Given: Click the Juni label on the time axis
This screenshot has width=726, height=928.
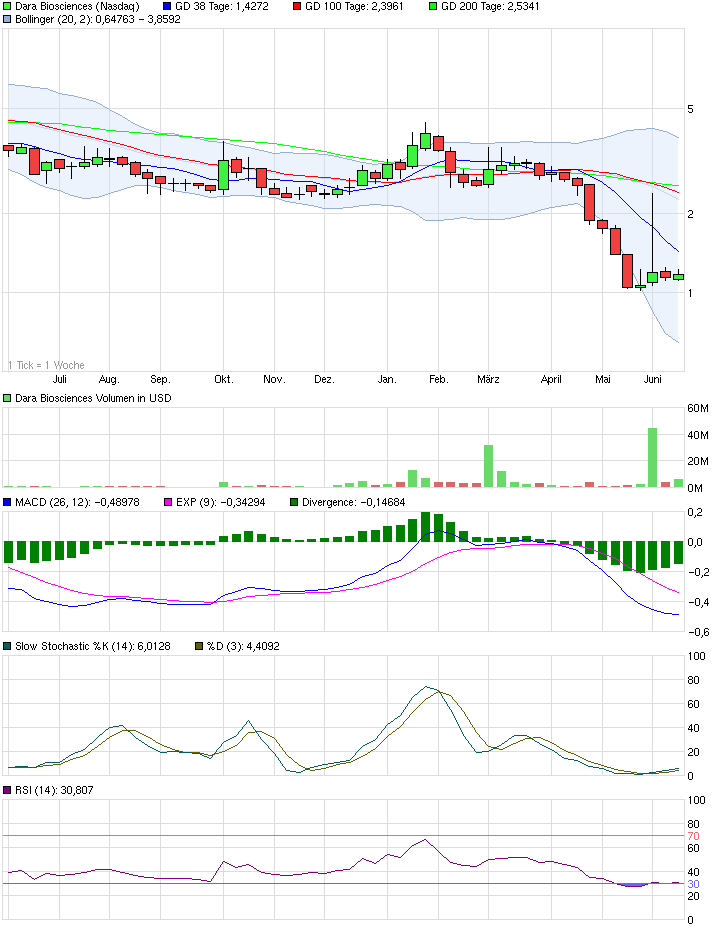Looking at the screenshot, I should 653,380.
